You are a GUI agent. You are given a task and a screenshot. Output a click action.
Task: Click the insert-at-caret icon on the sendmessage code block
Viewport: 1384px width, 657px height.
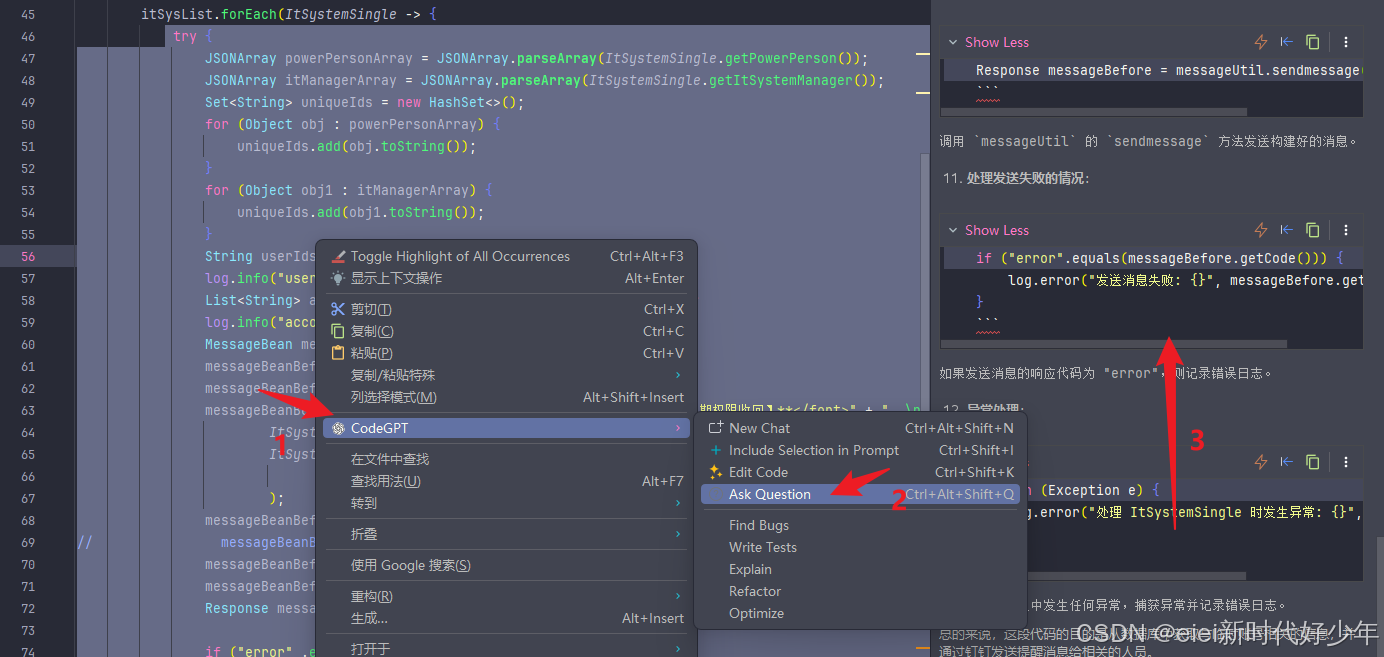[1287, 42]
